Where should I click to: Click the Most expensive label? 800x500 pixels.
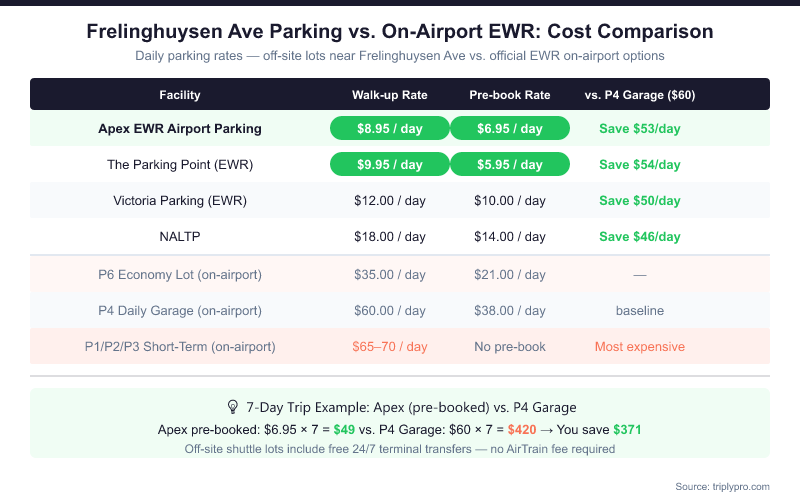(640, 347)
